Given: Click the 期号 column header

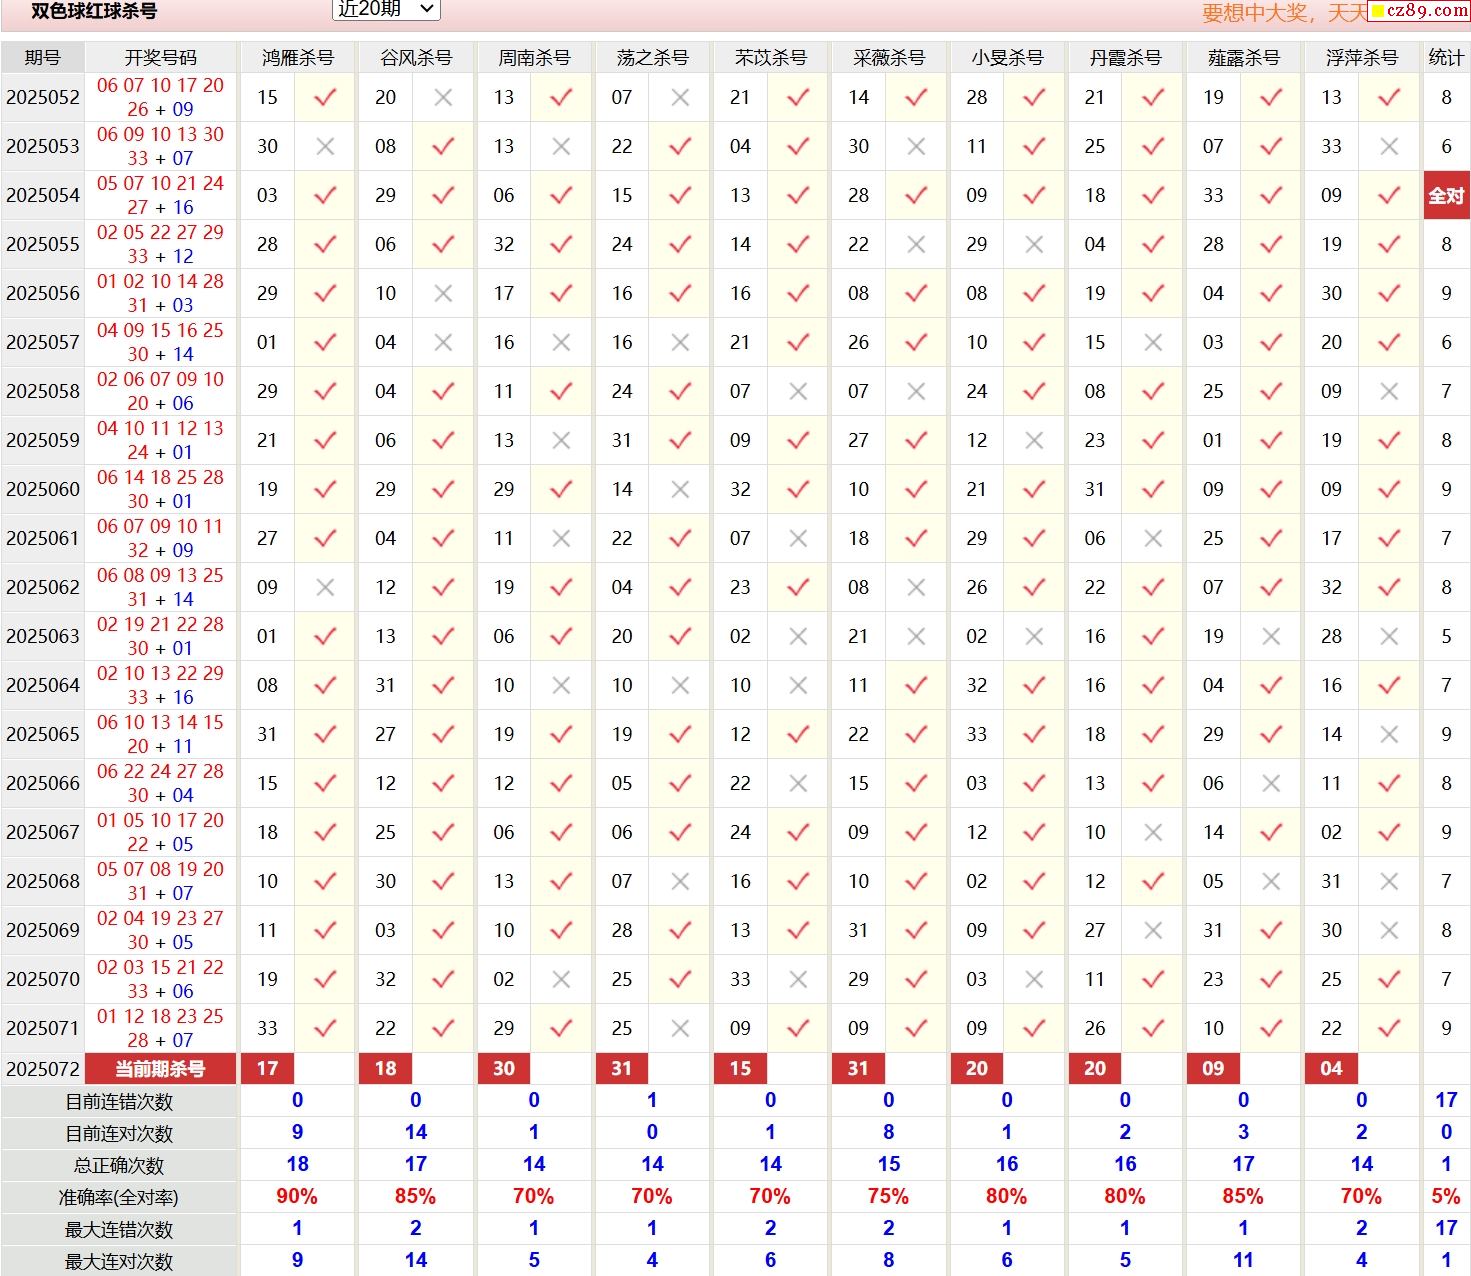Looking at the screenshot, I should pyautogui.click(x=42, y=57).
